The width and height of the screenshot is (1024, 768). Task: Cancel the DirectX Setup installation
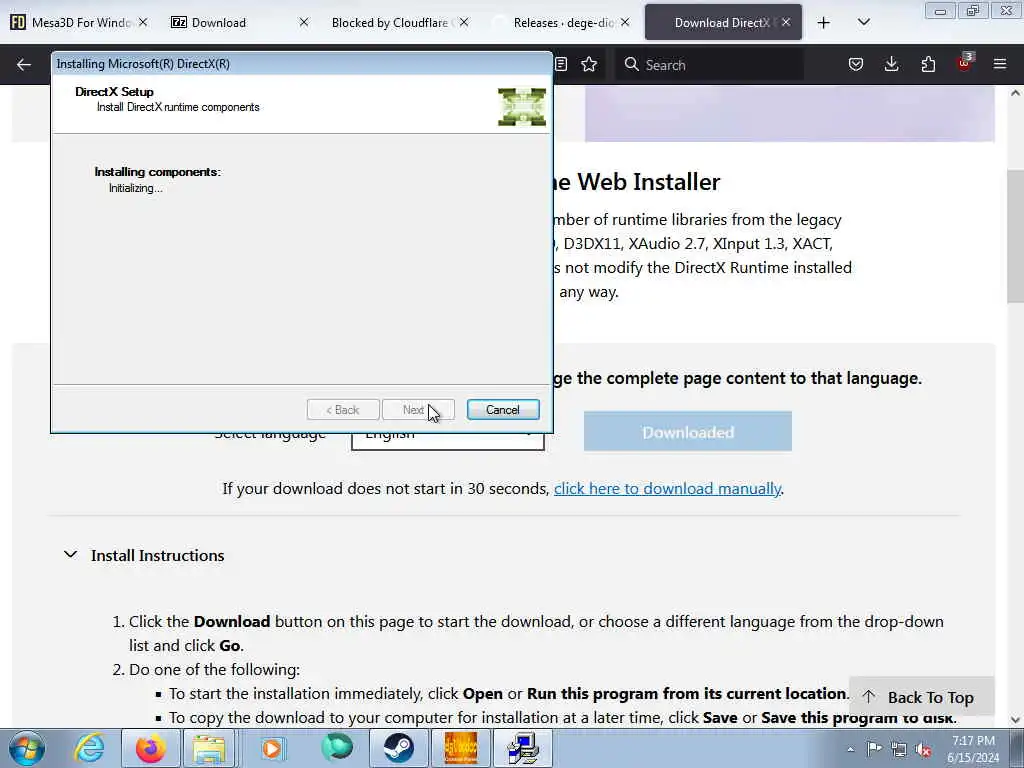pyautogui.click(x=503, y=409)
